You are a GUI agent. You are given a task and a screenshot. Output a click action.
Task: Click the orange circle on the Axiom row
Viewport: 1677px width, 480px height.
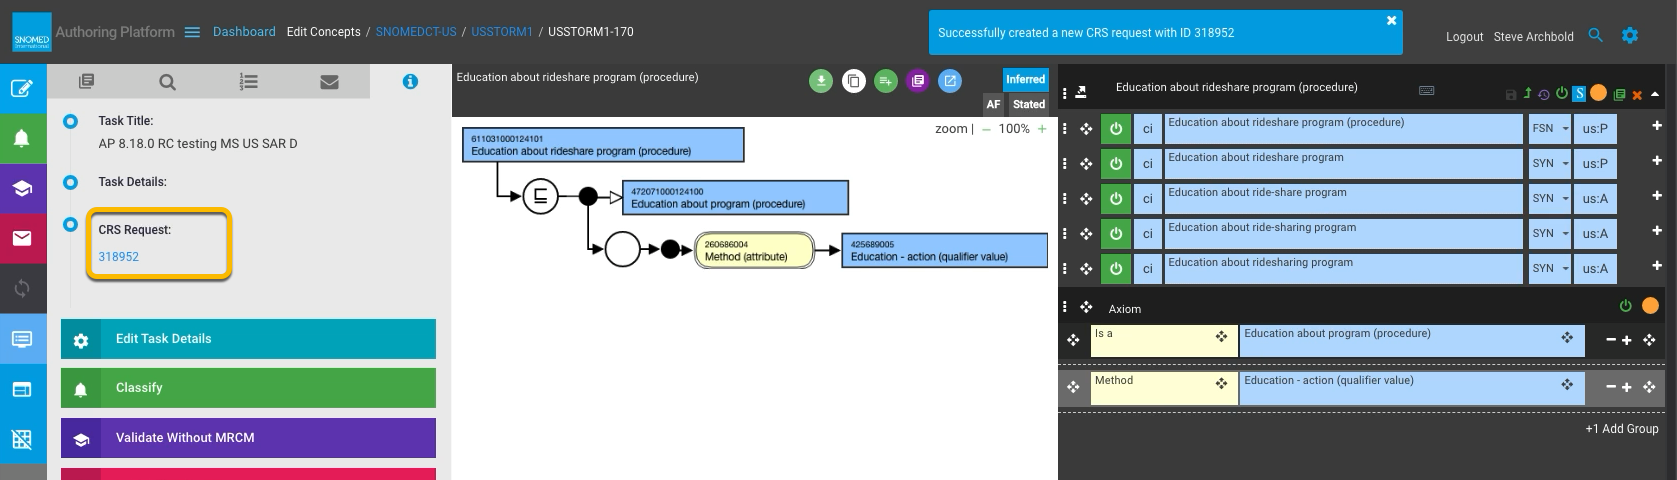coord(1650,306)
